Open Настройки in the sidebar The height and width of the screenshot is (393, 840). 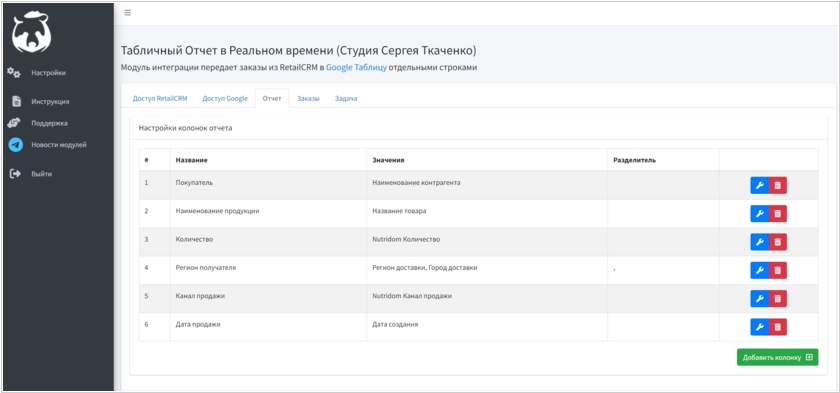pos(49,73)
